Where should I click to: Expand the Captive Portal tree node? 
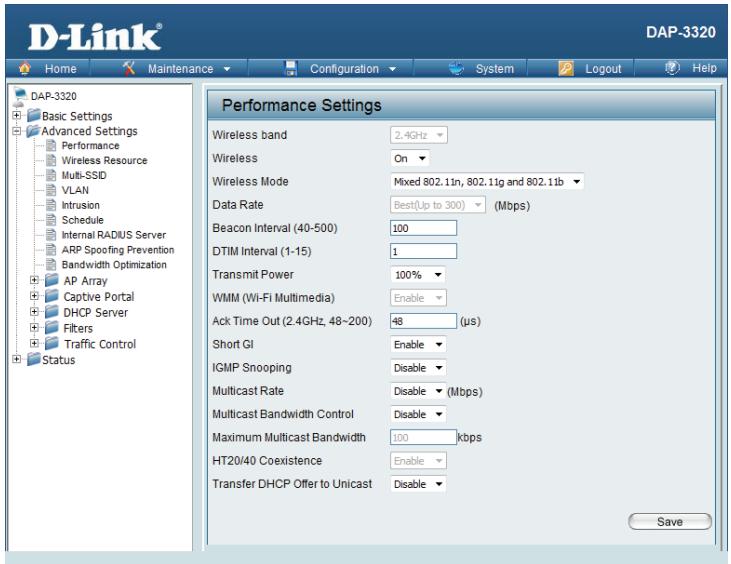coord(34,296)
